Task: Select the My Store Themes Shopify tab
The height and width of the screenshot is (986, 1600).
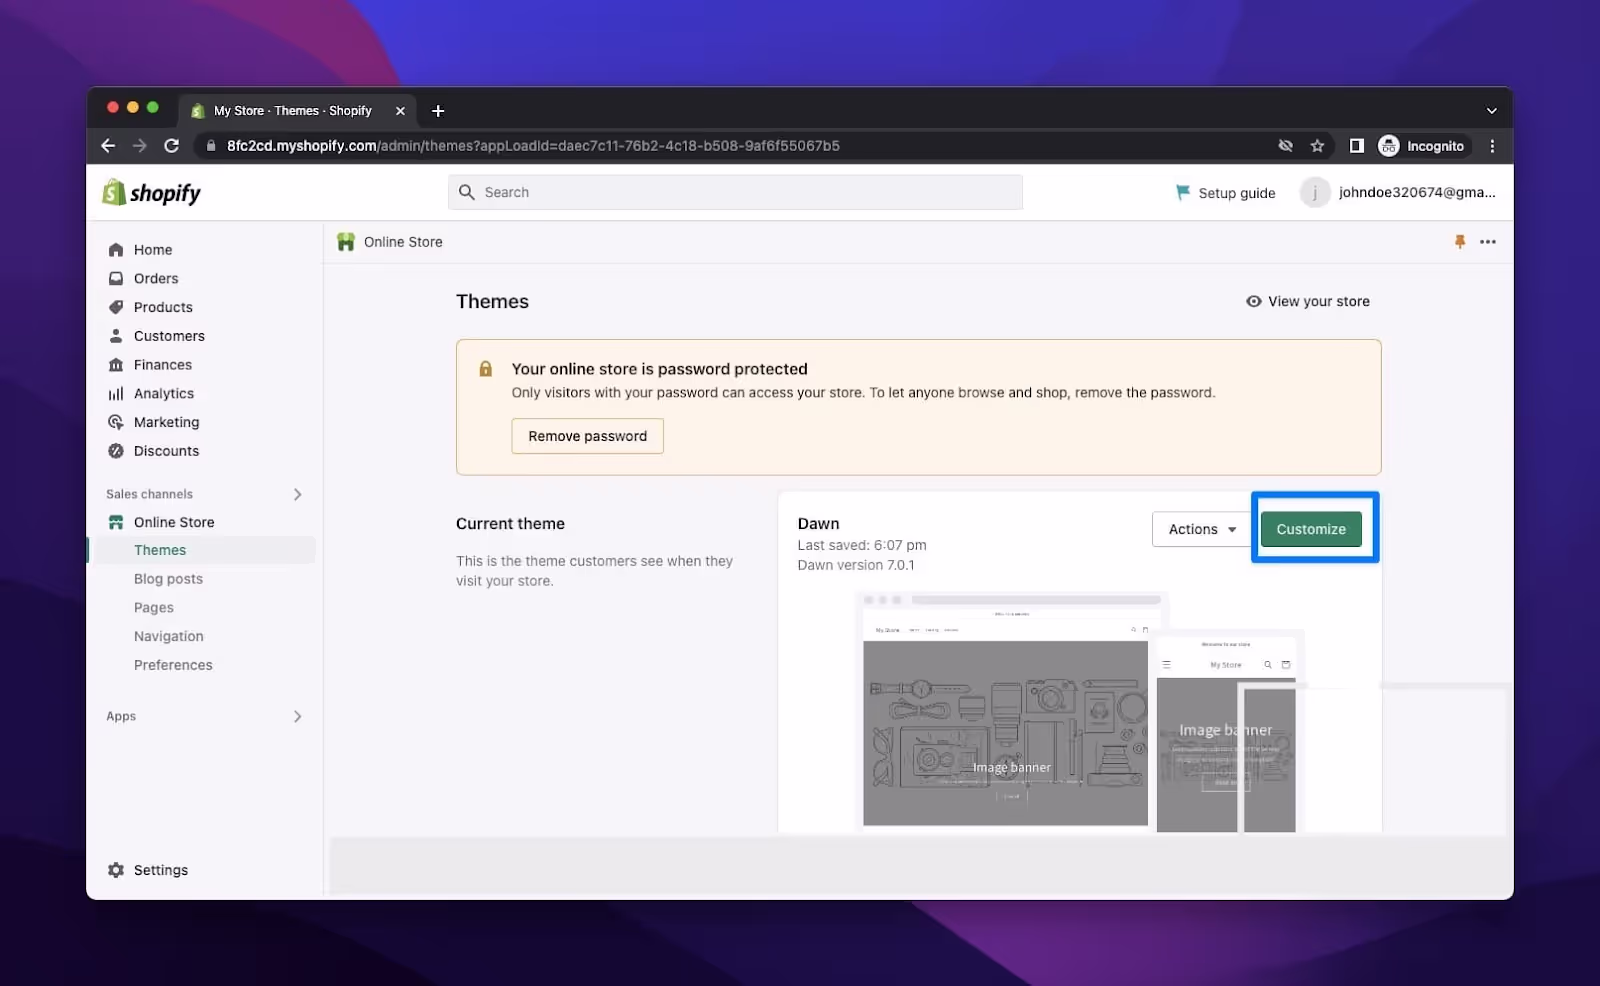Action: (298, 111)
